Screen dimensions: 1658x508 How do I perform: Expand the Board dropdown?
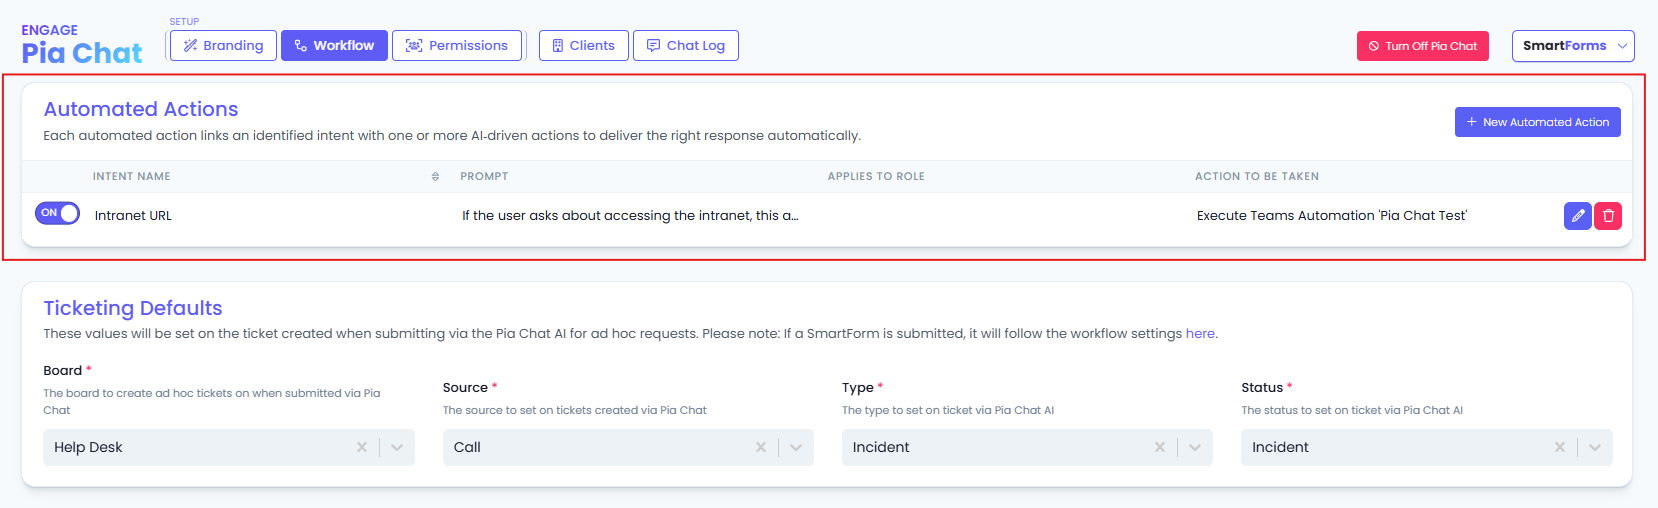pos(397,447)
